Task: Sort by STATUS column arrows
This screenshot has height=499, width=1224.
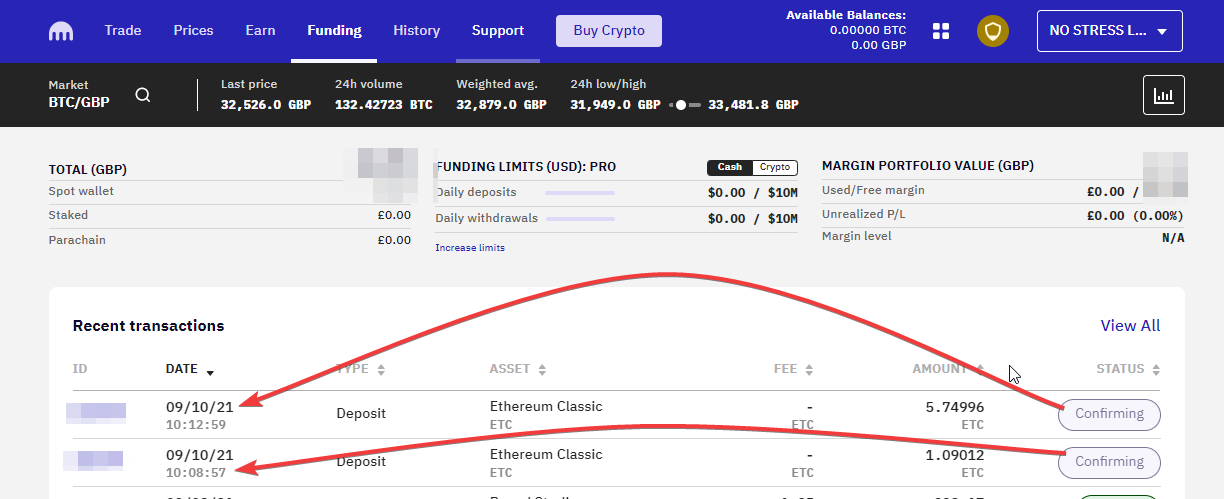Action: click(1155, 370)
